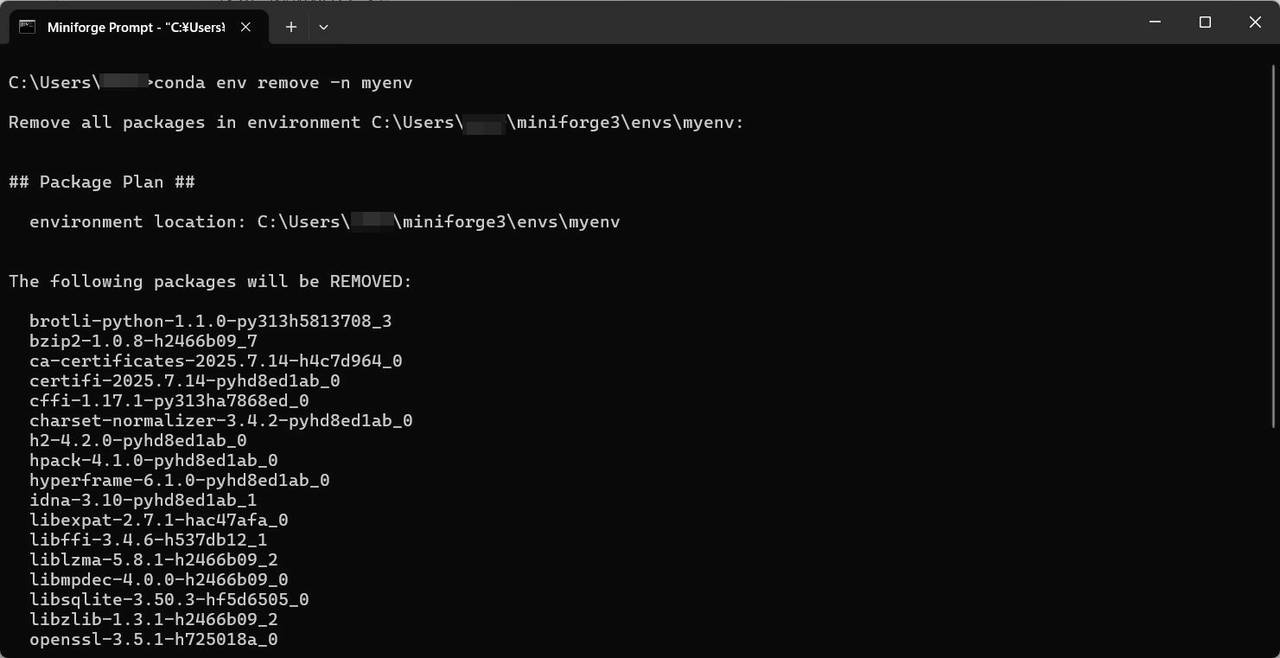The image size is (1280, 658).
Task: Click the terminal icon in the Miniforge Prompt tab
Action: [28, 27]
